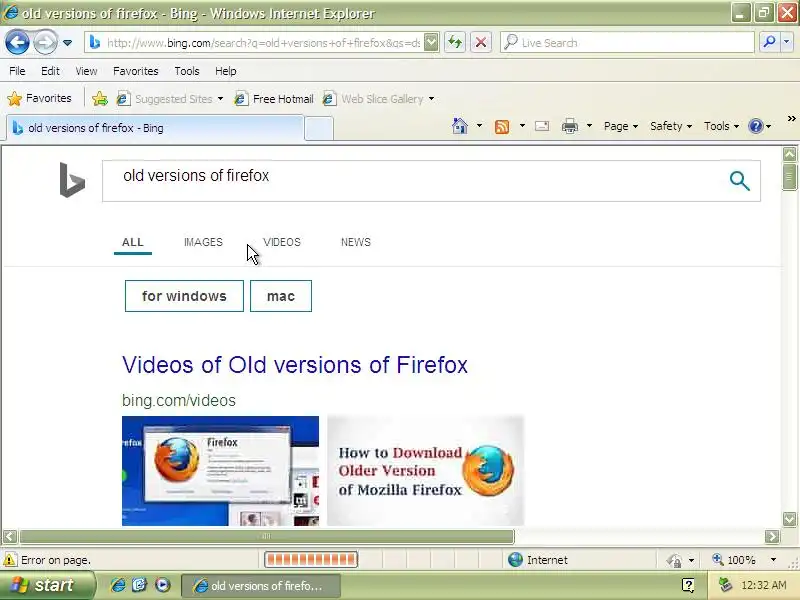Click the RSS feeds icon
The width and height of the screenshot is (800, 600).
tap(502, 126)
